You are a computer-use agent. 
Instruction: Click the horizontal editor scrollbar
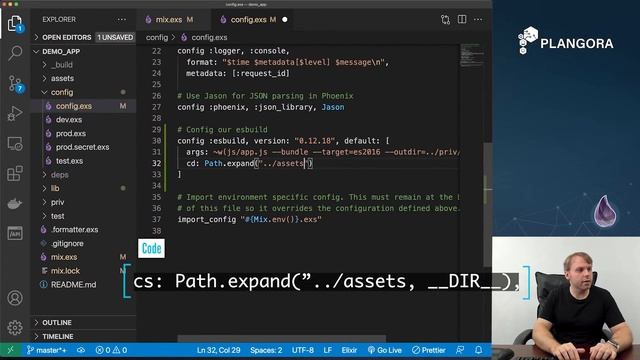pyautogui.click(x=282, y=339)
